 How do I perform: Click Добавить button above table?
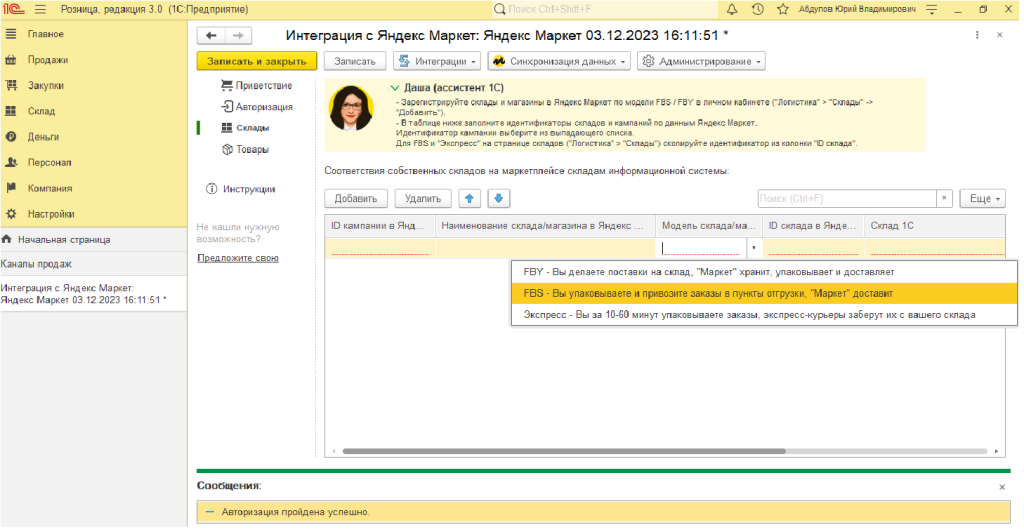[356, 198]
